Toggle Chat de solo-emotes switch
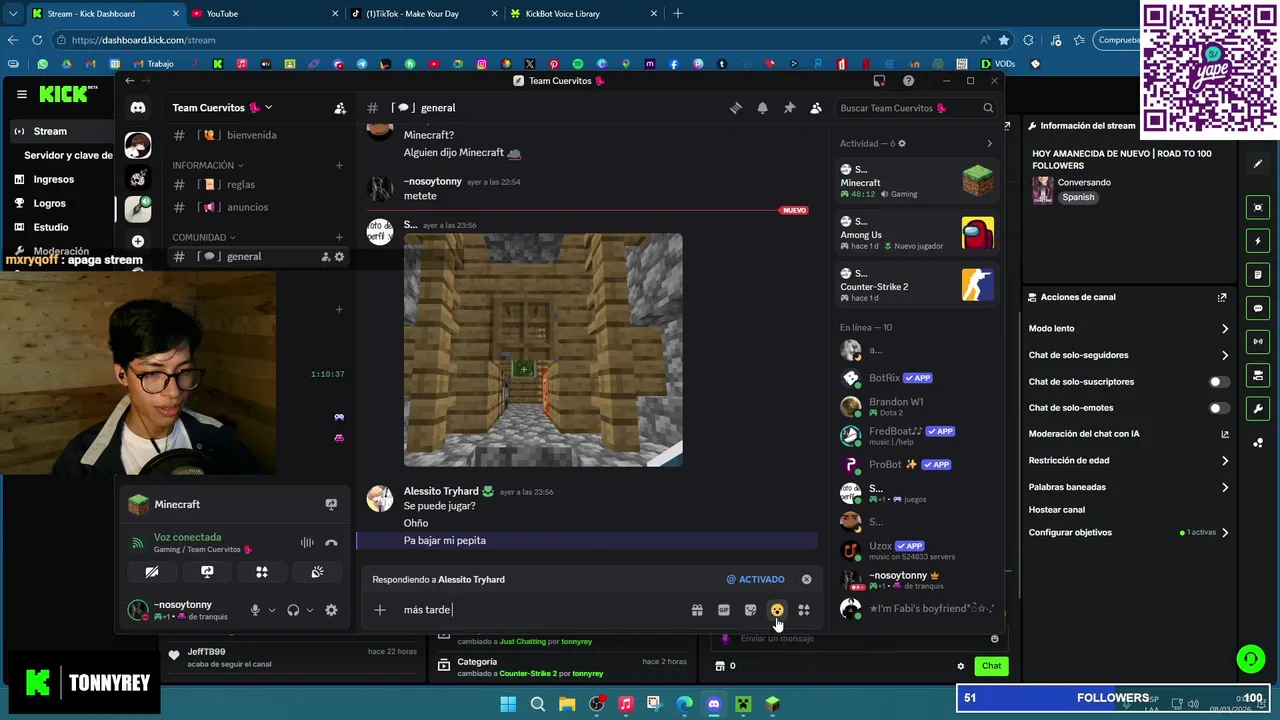 (x=1219, y=408)
